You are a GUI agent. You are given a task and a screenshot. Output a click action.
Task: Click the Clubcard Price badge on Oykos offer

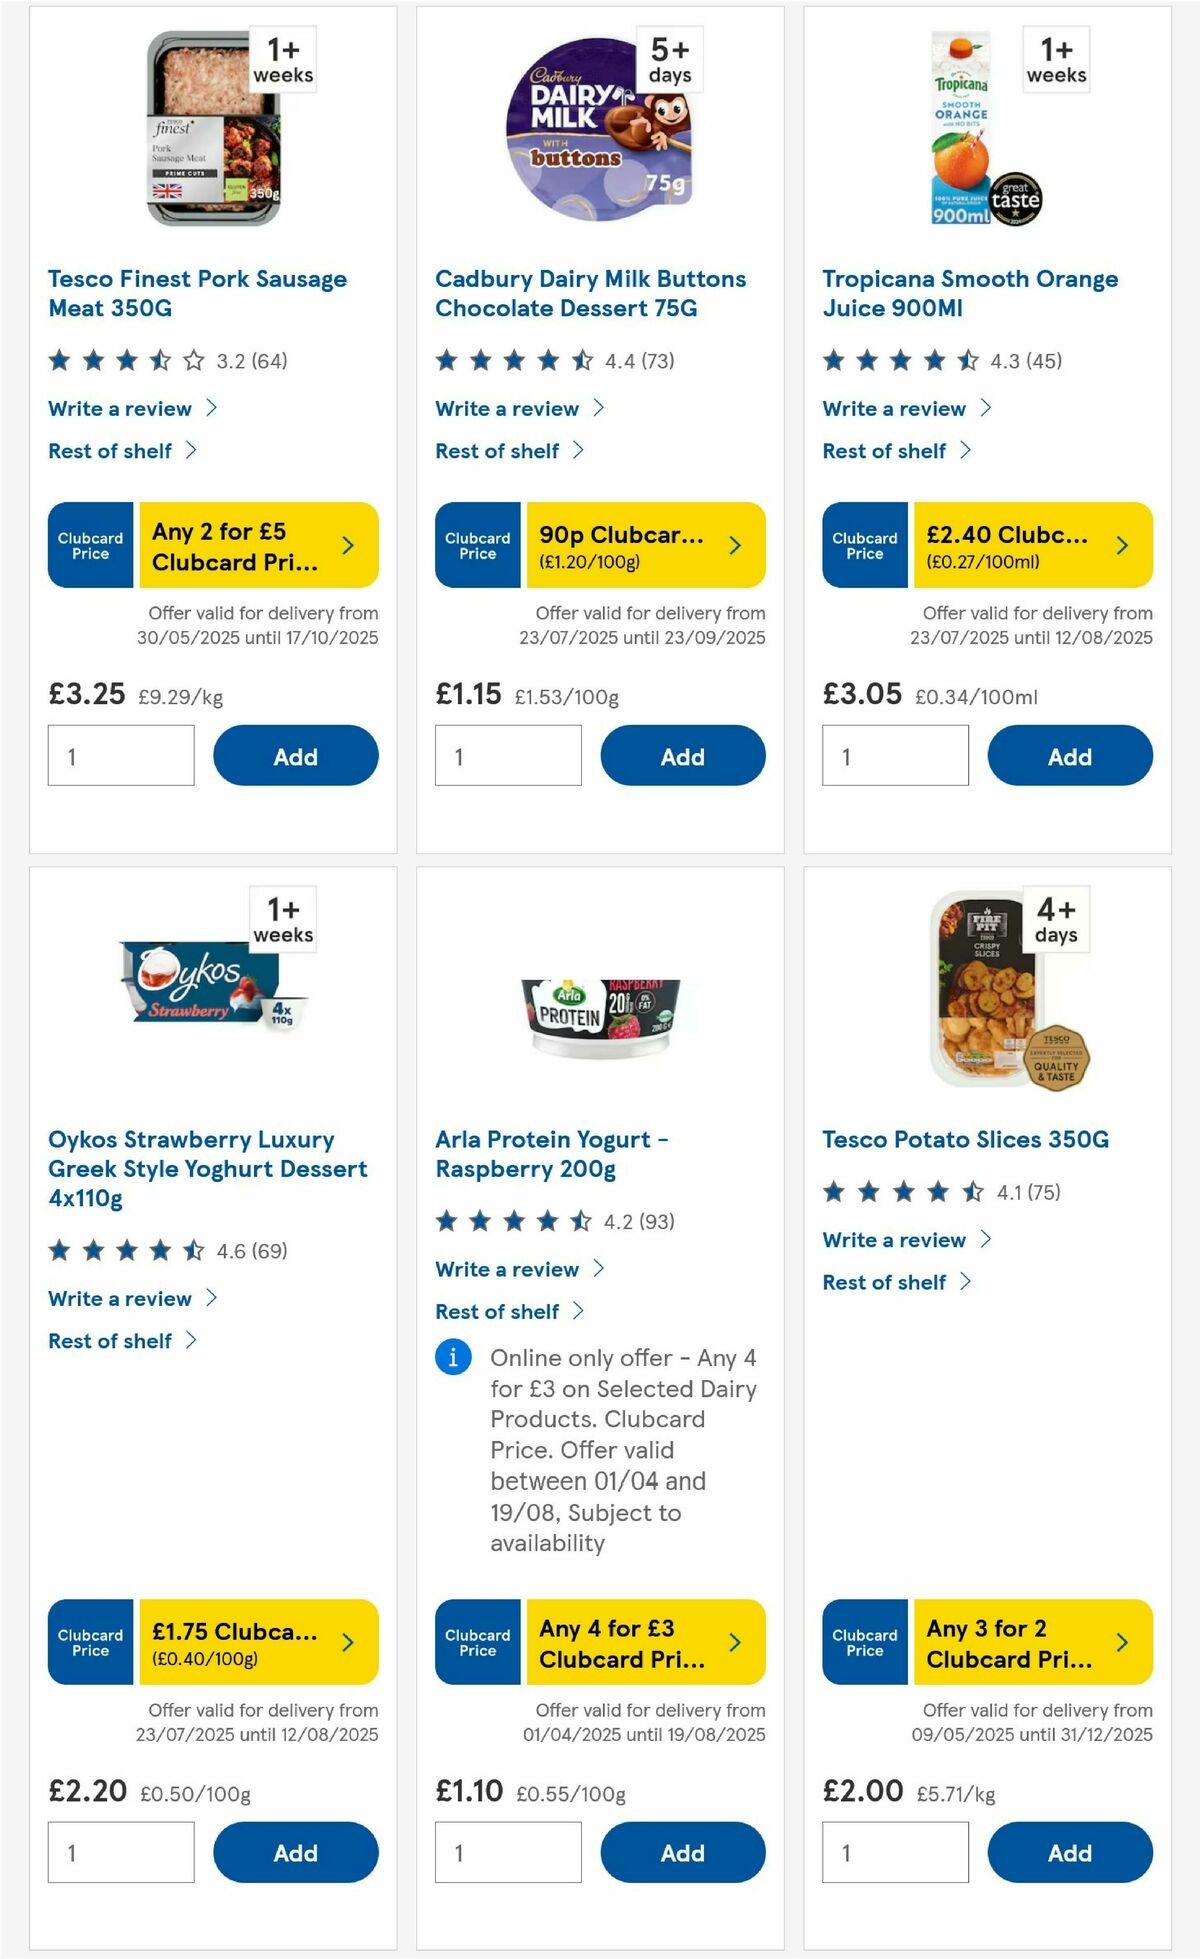(89, 1642)
